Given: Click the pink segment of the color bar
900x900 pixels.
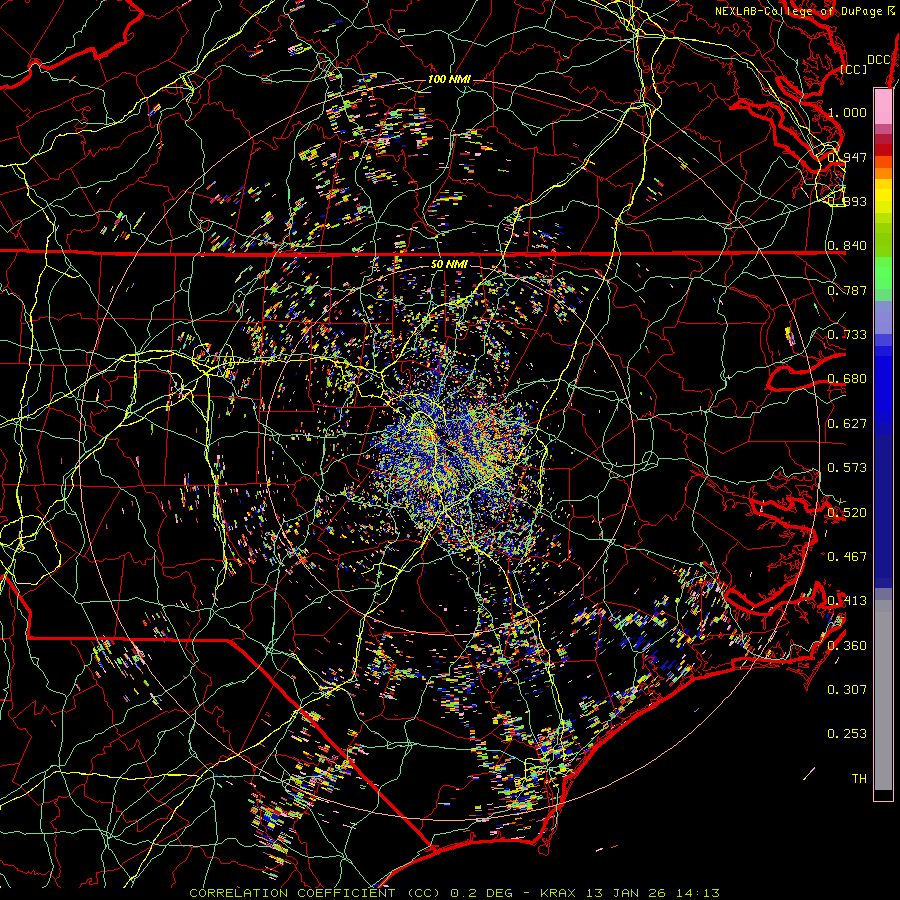Looking at the screenshot, I should (x=883, y=107).
